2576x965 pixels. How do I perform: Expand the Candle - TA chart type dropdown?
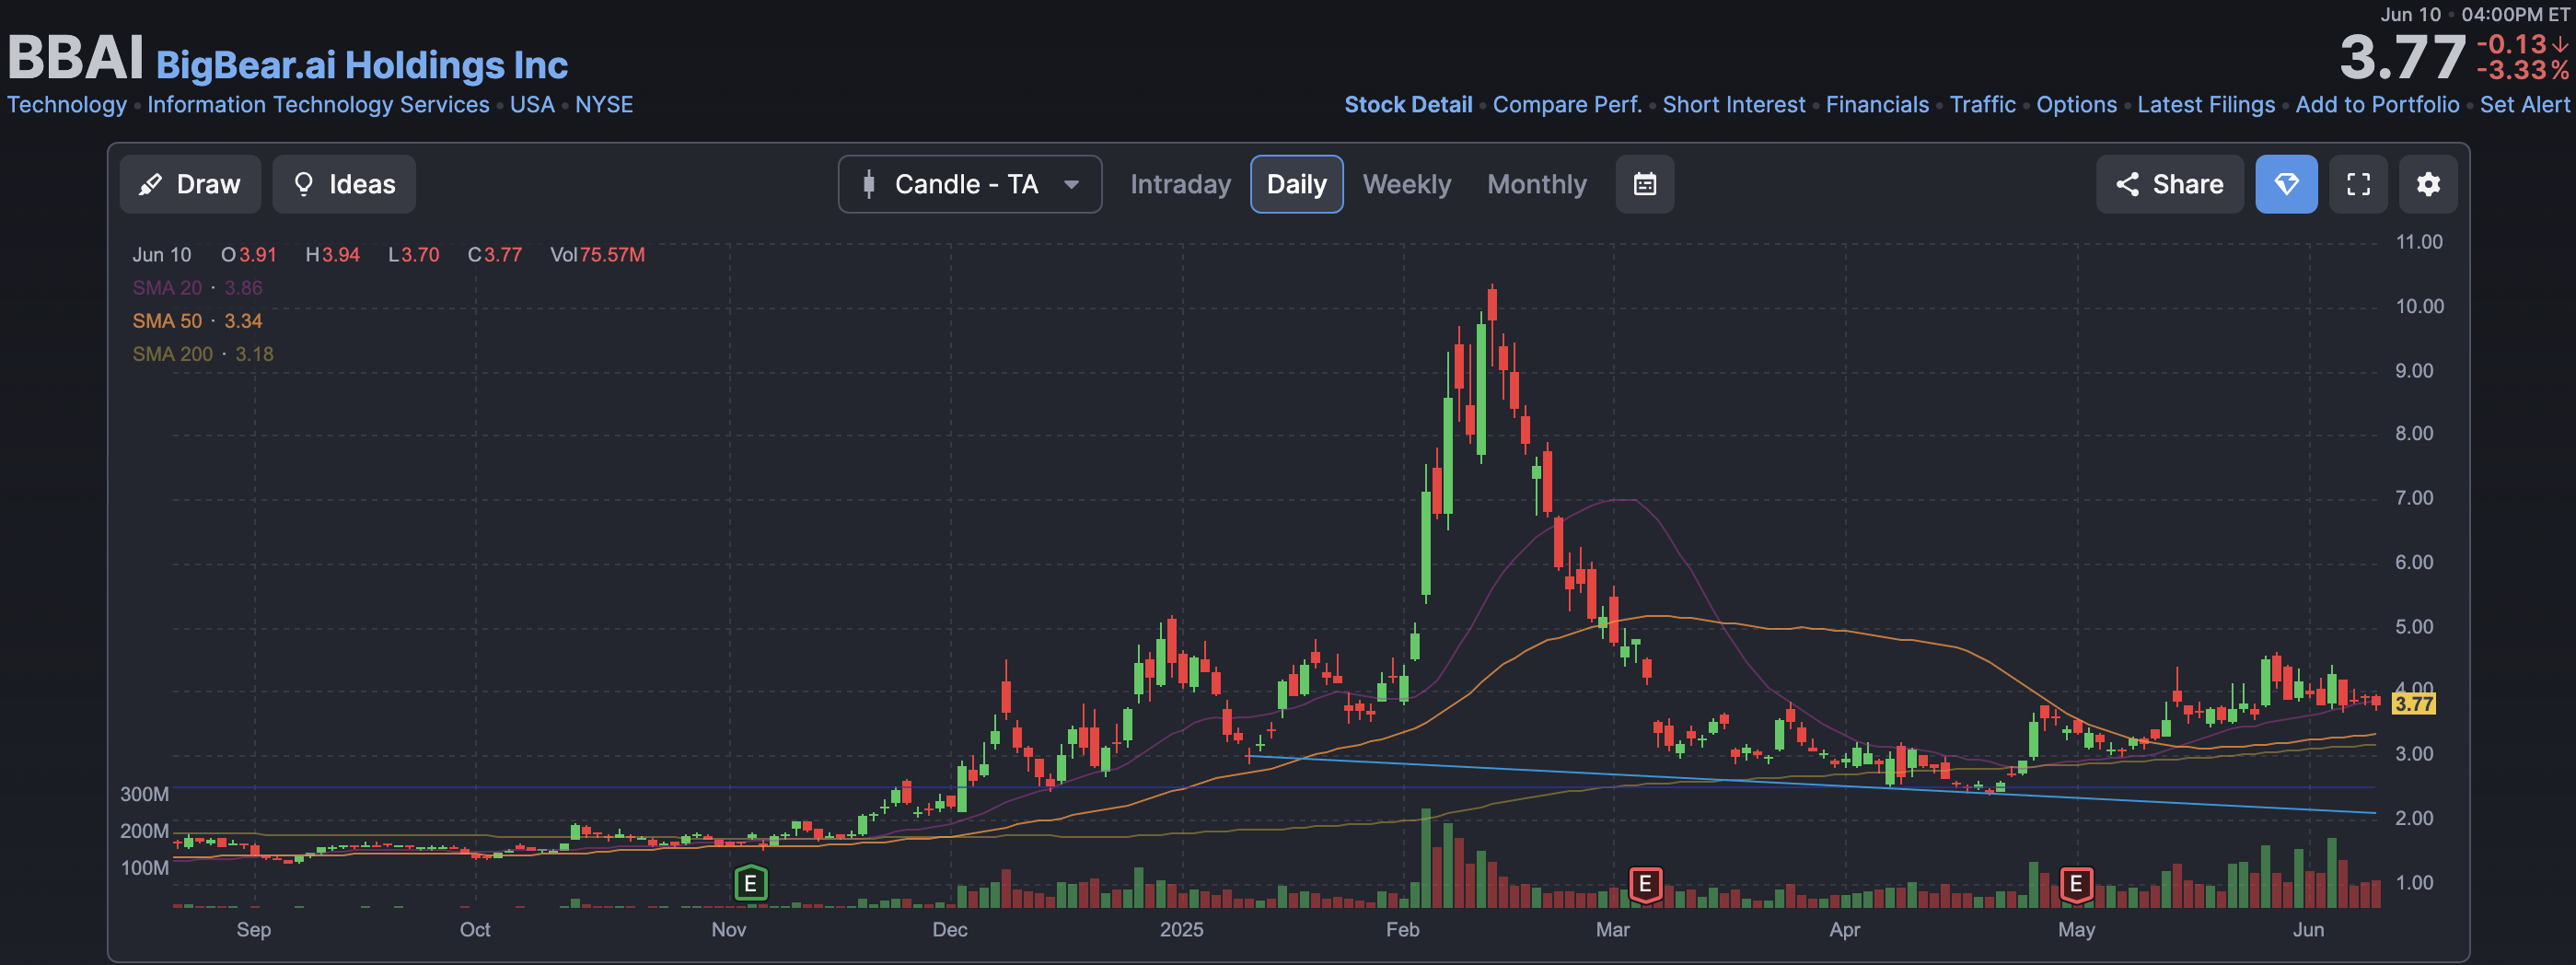coord(970,184)
